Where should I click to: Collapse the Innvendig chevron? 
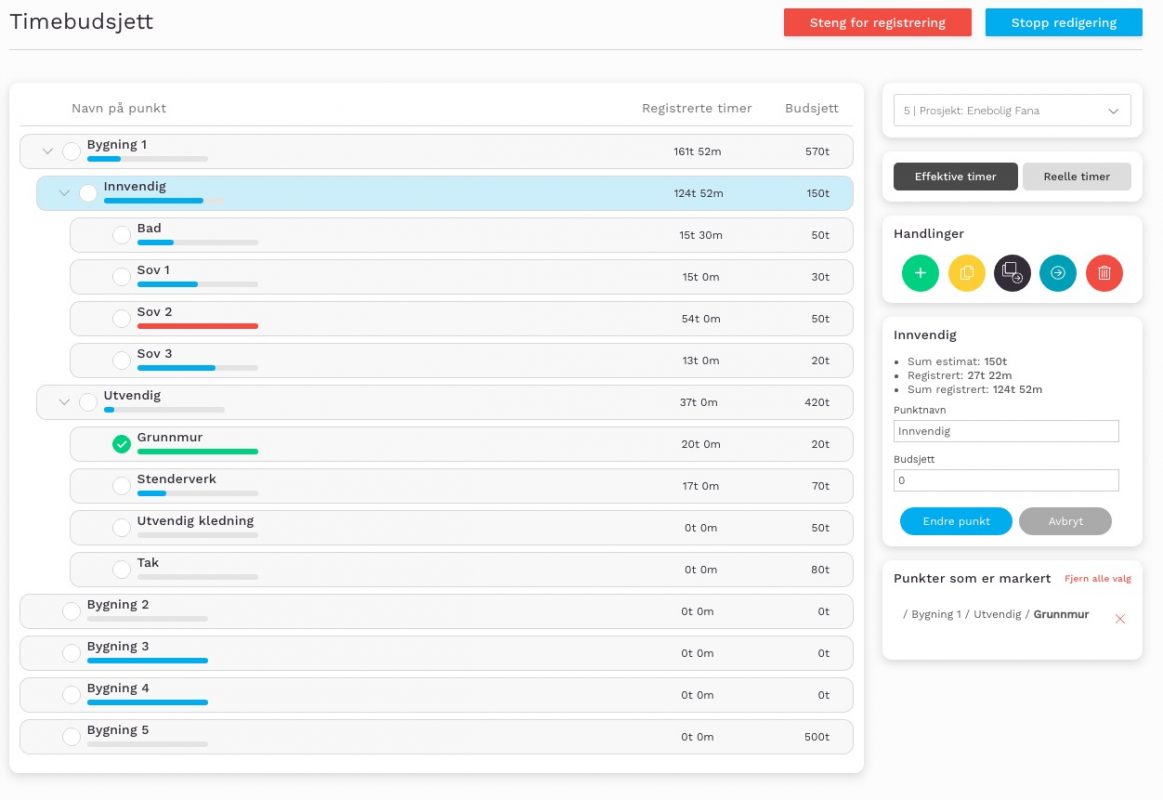tap(64, 193)
